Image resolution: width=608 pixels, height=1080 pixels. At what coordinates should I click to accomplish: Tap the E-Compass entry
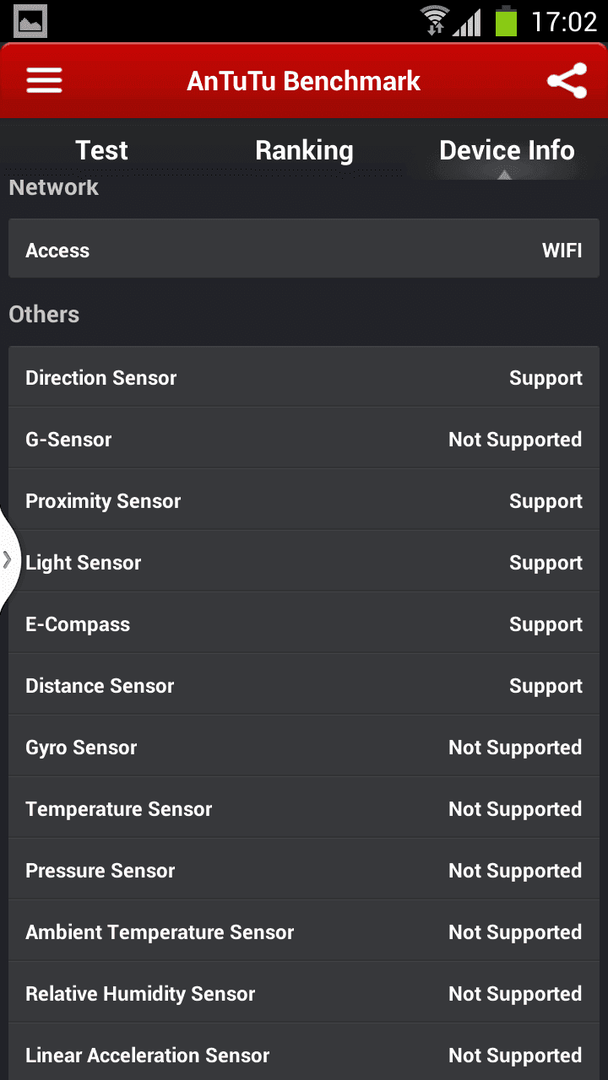tap(304, 624)
